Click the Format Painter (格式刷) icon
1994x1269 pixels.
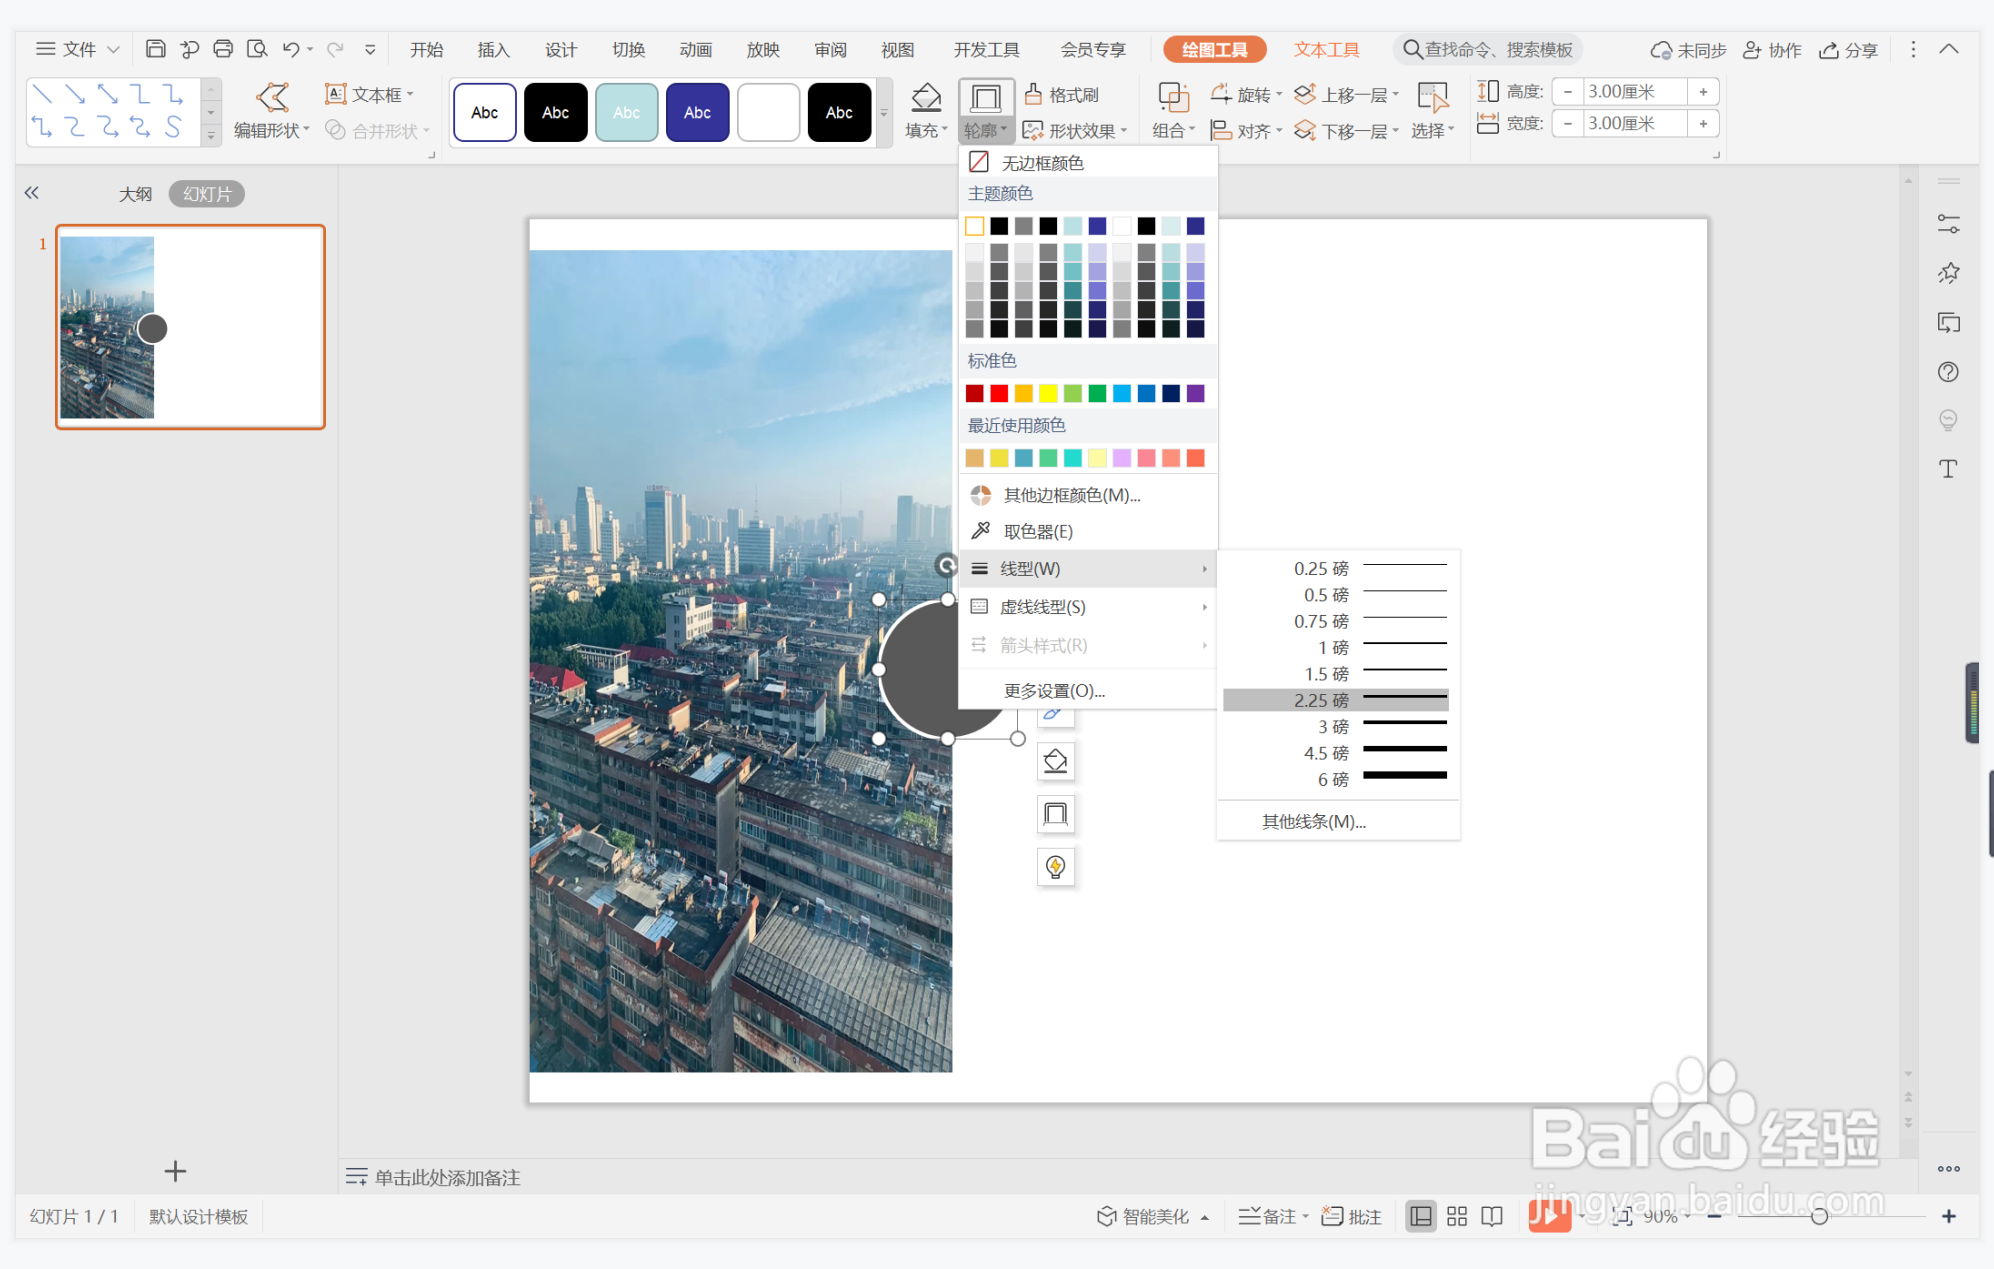point(1034,94)
